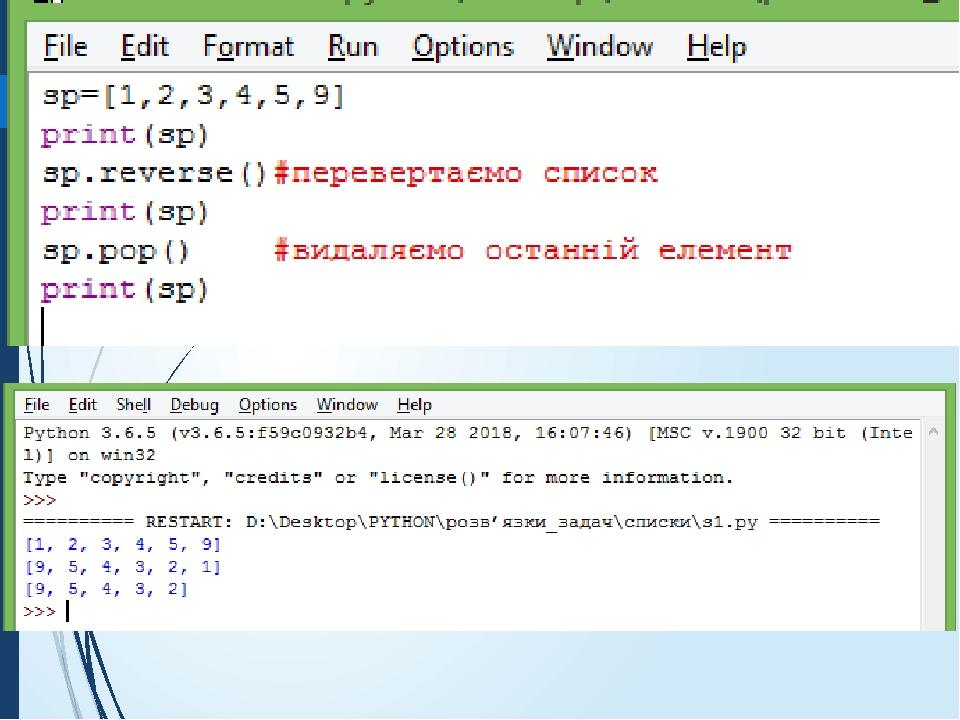Open the Options menu in the shell window

[x=267, y=405]
